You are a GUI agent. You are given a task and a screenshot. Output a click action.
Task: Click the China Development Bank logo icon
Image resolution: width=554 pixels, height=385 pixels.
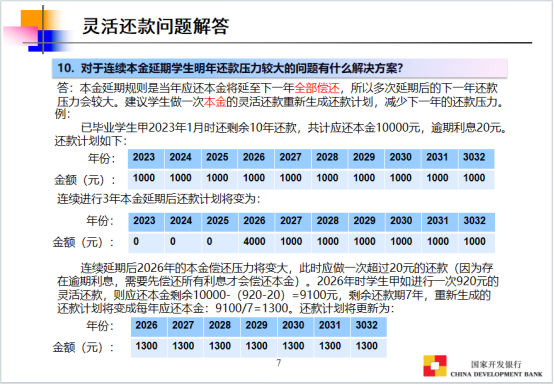435,366
